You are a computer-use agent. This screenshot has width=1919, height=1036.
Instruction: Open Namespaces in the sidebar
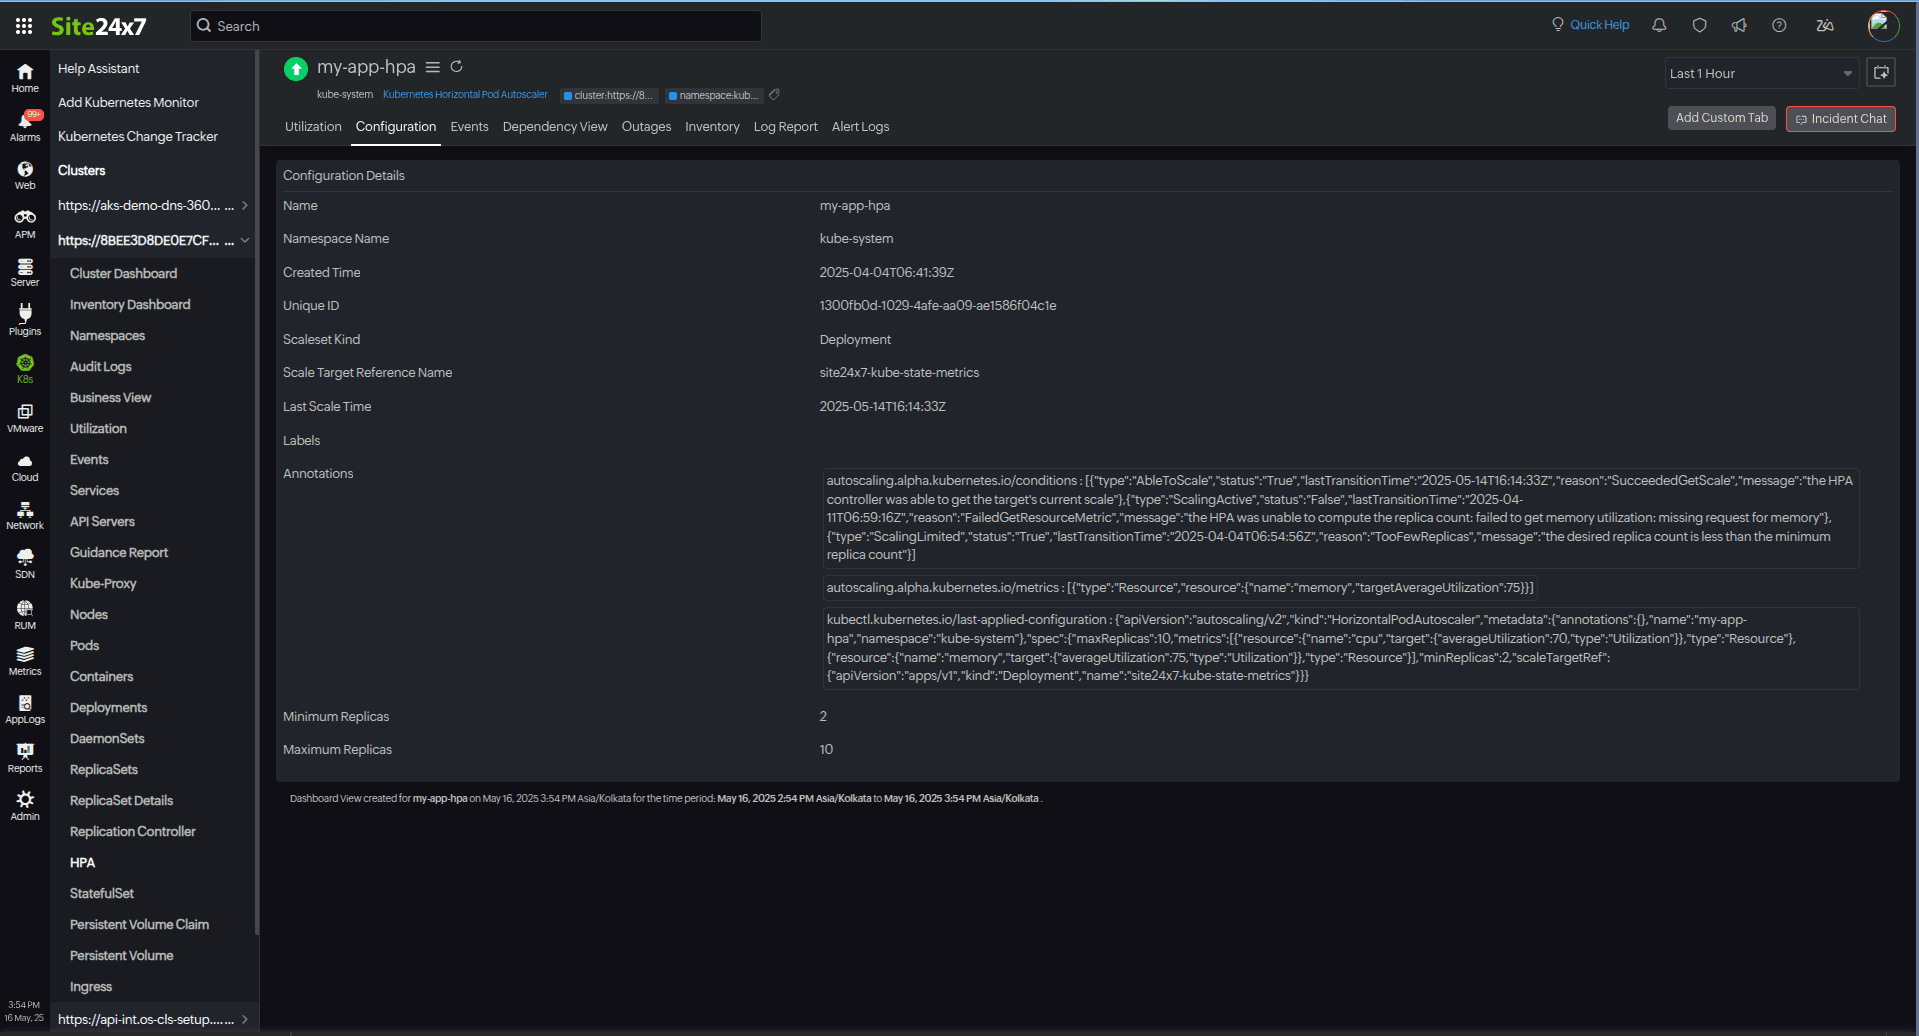pos(107,335)
